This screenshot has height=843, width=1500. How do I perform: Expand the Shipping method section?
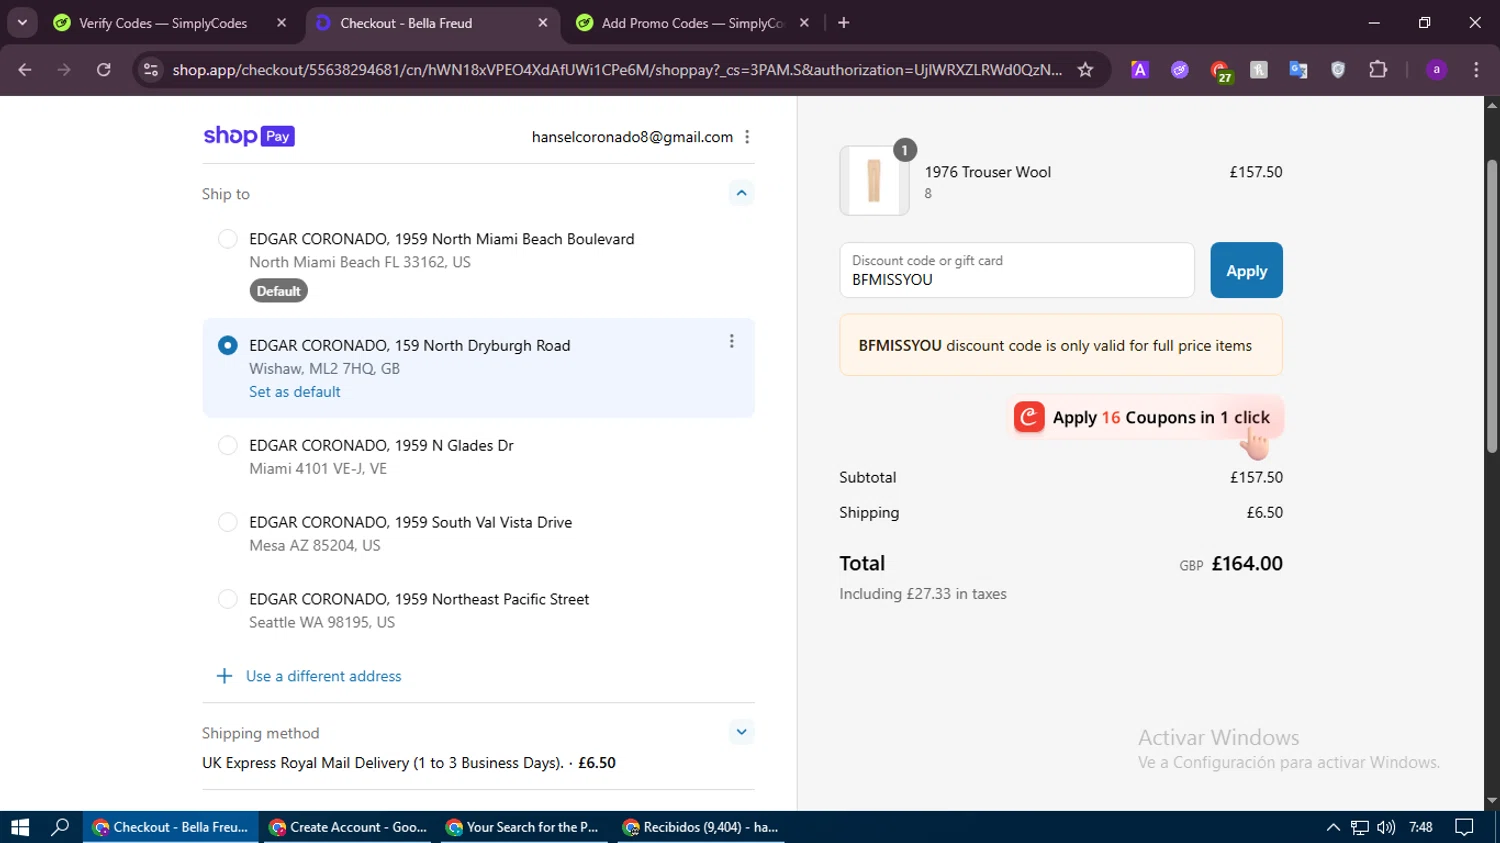point(741,732)
